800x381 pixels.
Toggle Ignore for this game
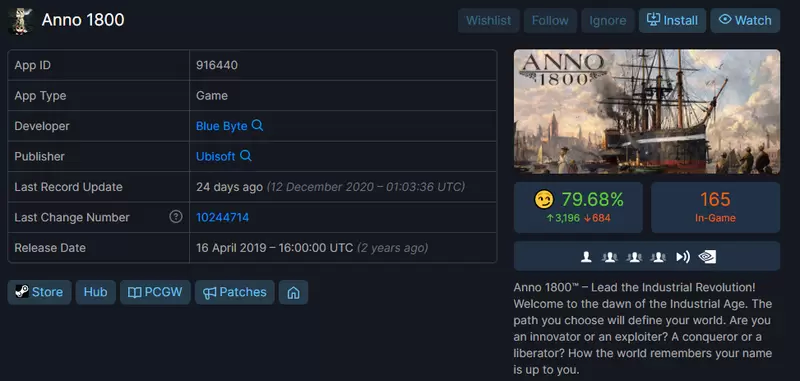point(608,20)
